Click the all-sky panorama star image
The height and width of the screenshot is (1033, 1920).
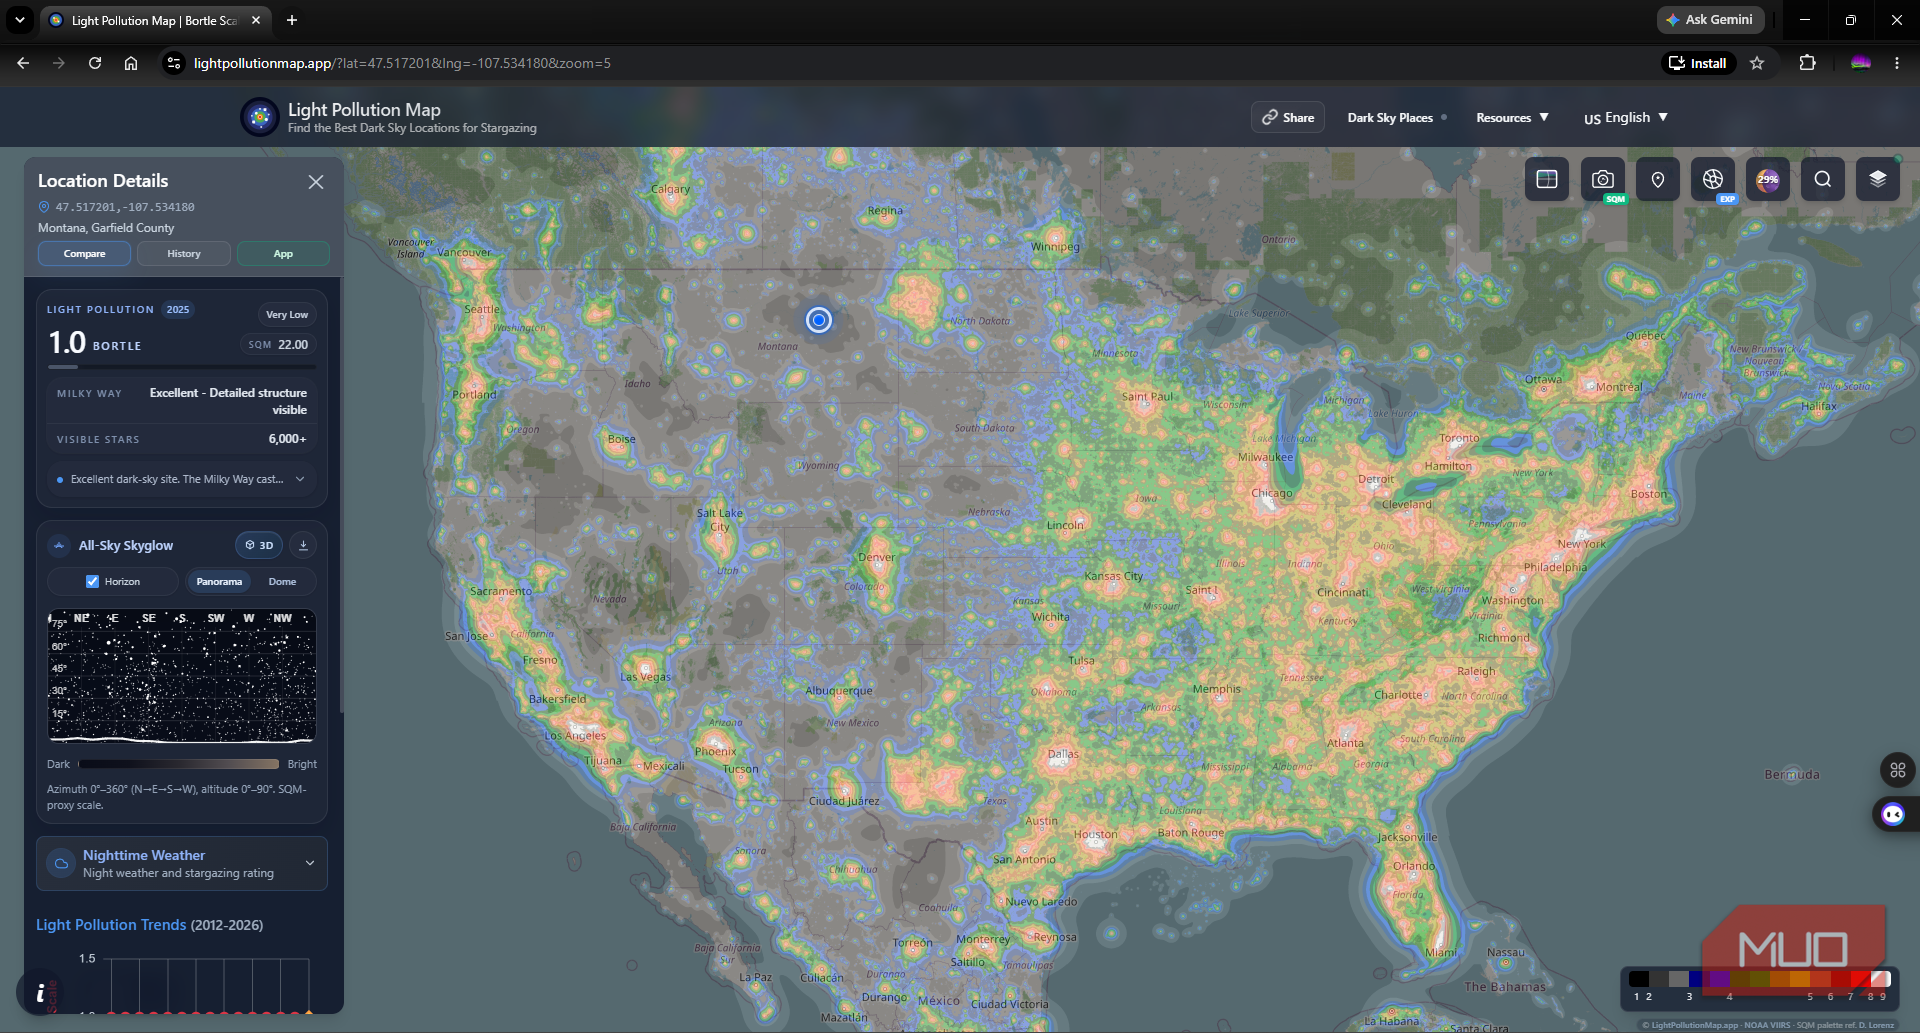coord(182,676)
